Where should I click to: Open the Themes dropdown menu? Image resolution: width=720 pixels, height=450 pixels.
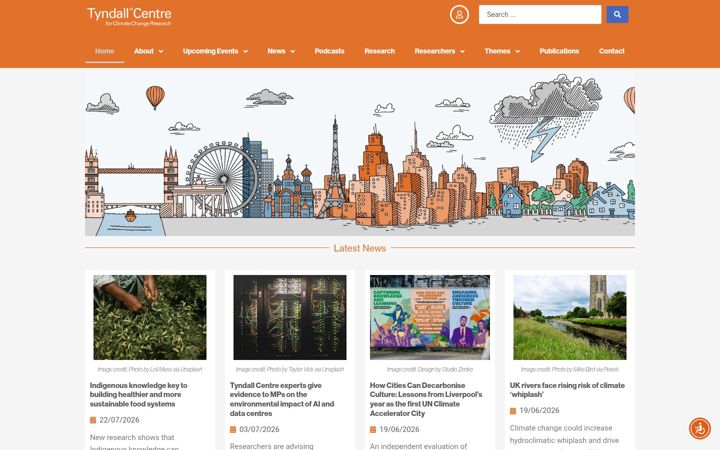502,51
